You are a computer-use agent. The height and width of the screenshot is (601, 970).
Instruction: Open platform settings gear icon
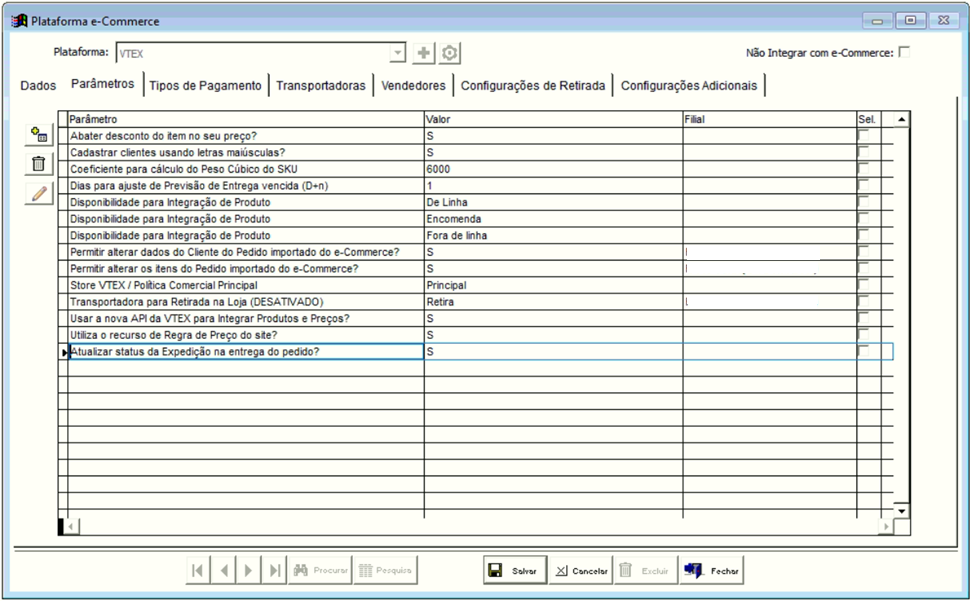click(450, 53)
